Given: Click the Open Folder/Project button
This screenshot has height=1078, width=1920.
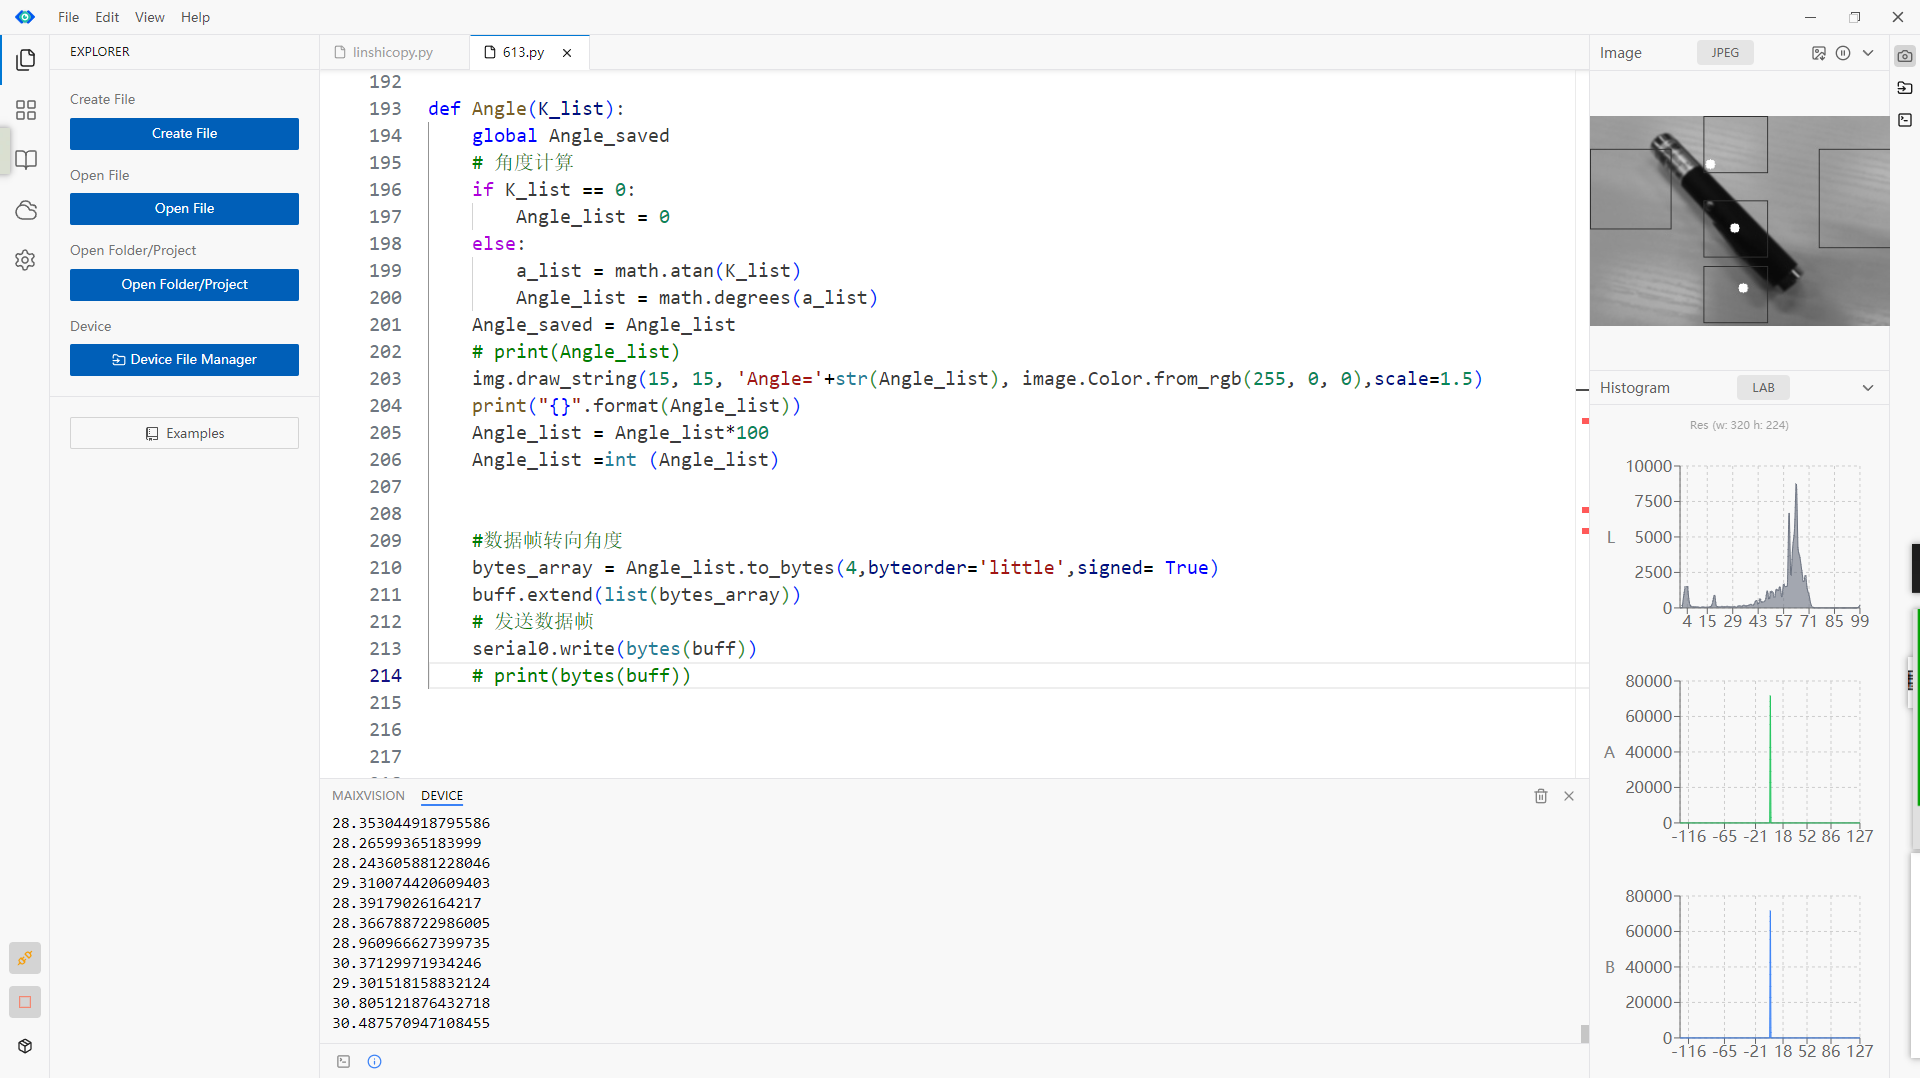Looking at the screenshot, I should [x=184, y=285].
